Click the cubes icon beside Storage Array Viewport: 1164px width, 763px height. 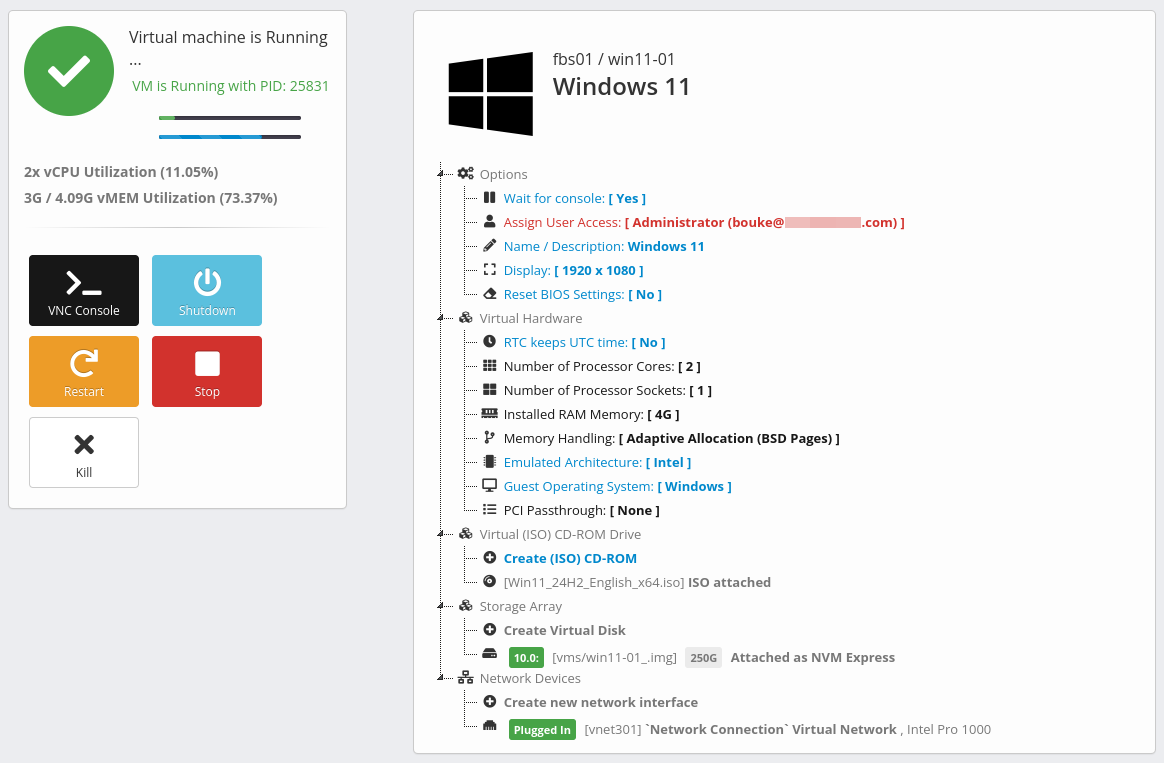[465, 606]
